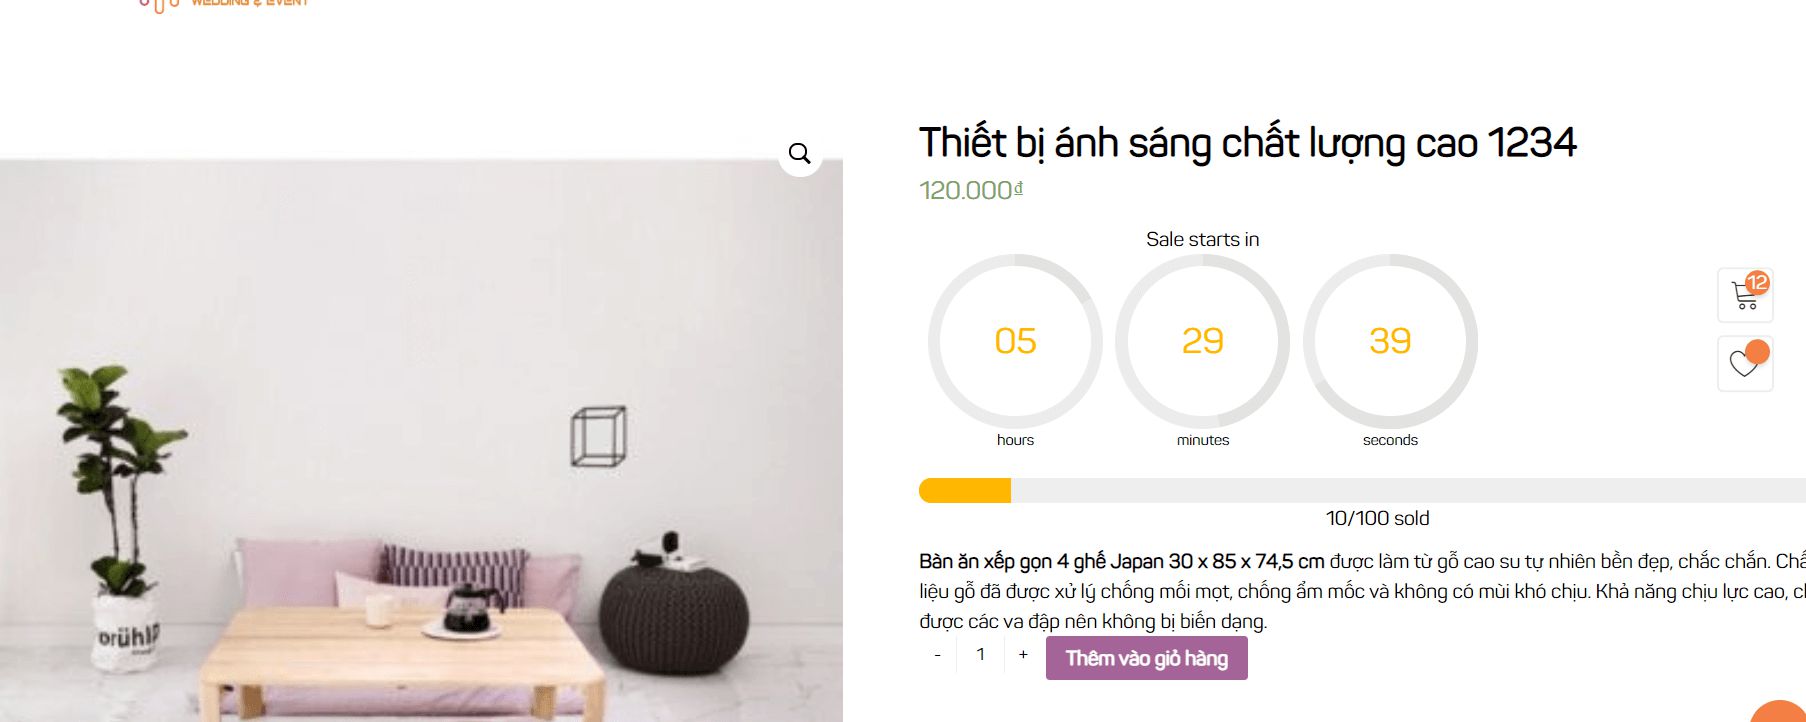Screen dimensions: 1806x722
Task: Click the minutes countdown circle
Action: click(1202, 342)
